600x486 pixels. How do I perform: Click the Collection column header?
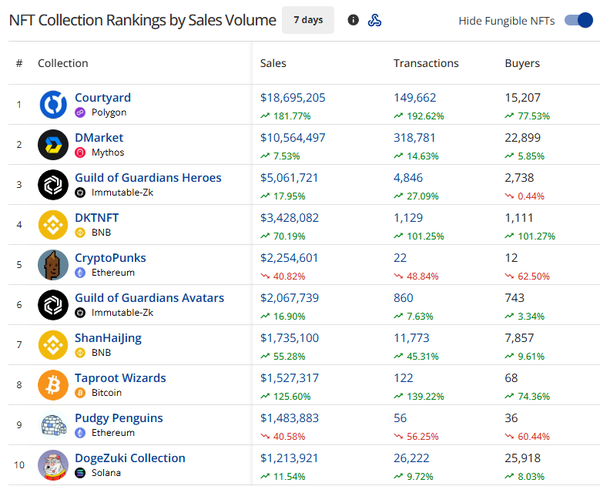point(63,63)
